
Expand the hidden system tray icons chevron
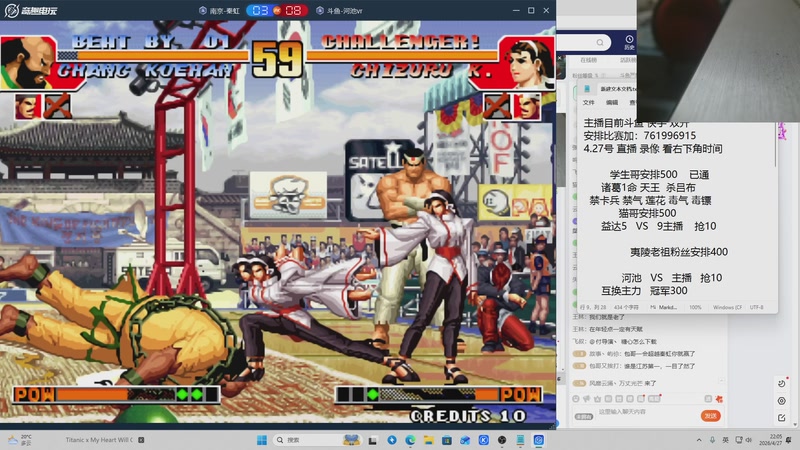pyautogui.click(x=698, y=440)
